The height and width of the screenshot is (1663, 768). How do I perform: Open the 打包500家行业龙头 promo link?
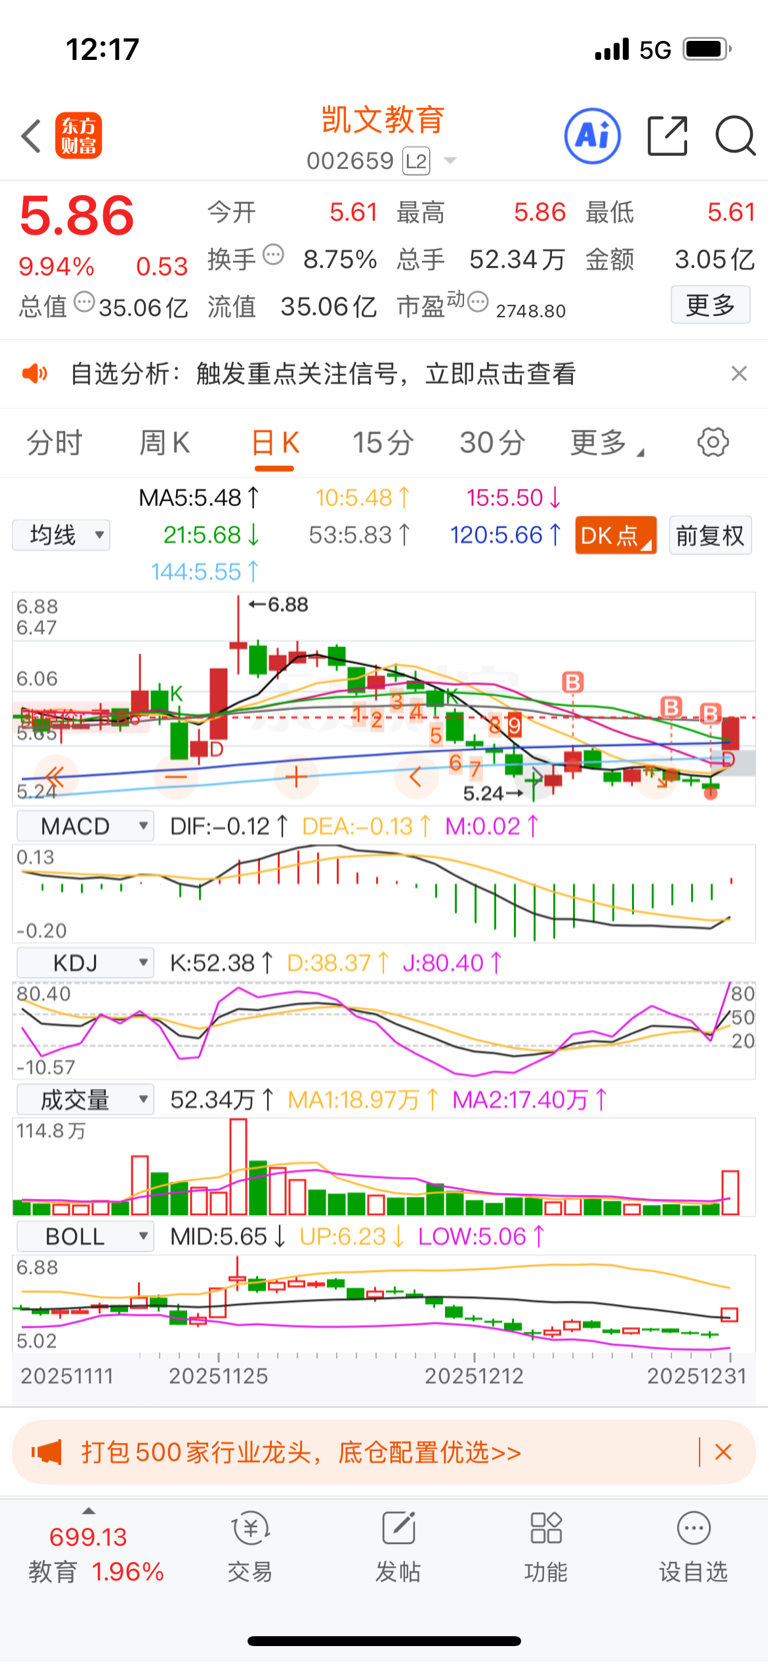point(301,1452)
